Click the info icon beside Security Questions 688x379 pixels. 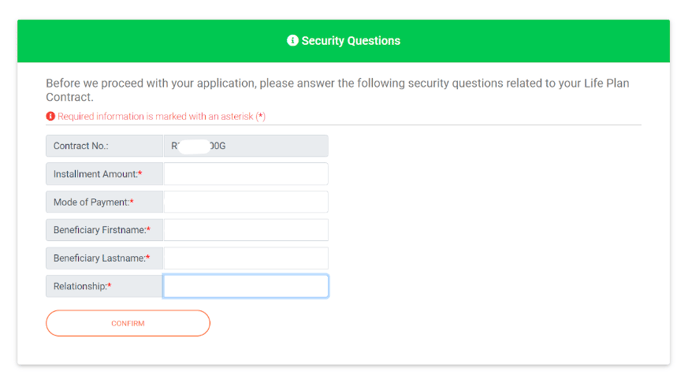point(292,40)
